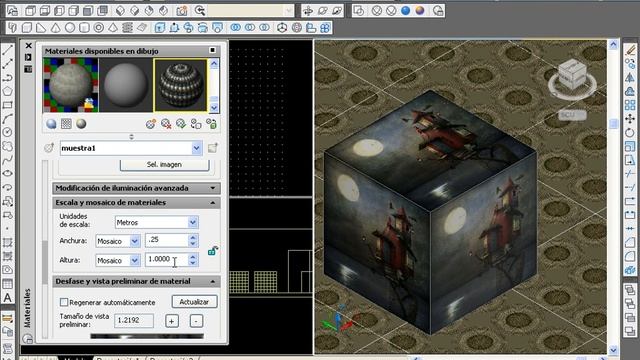Activate the 3D Rotate tool
Image resolution: width=640 pixels, height=360 pixels.
click(x=296, y=27)
